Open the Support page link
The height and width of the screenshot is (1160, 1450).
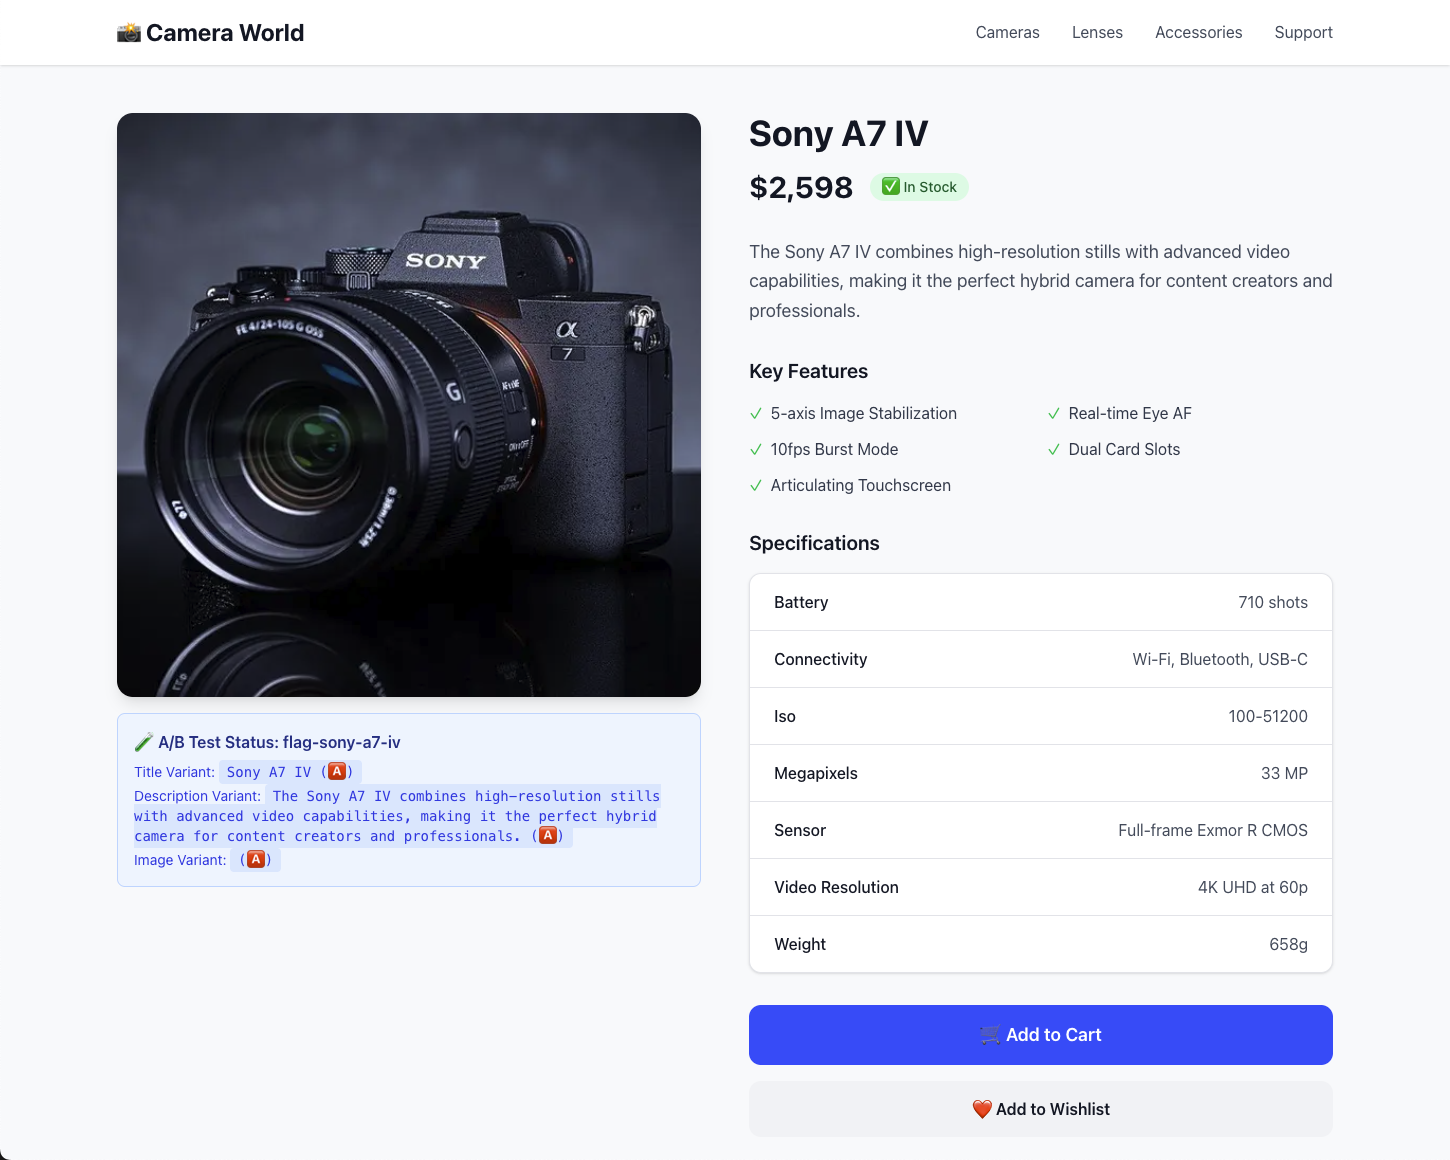[x=1304, y=33]
